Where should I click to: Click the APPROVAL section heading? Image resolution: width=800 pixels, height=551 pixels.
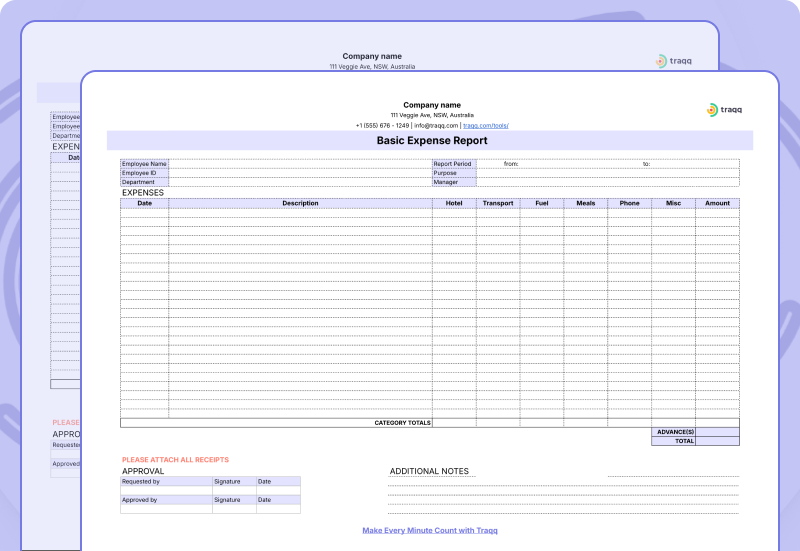tap(143, 471)
